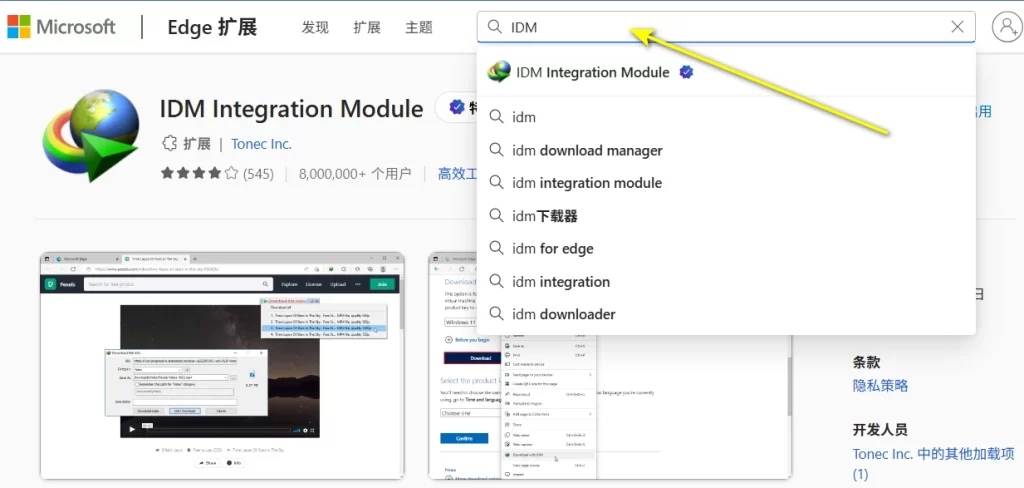1024x488 pixels.
Task: Click IDM icon in top suggestion
Action: [499, 72]
